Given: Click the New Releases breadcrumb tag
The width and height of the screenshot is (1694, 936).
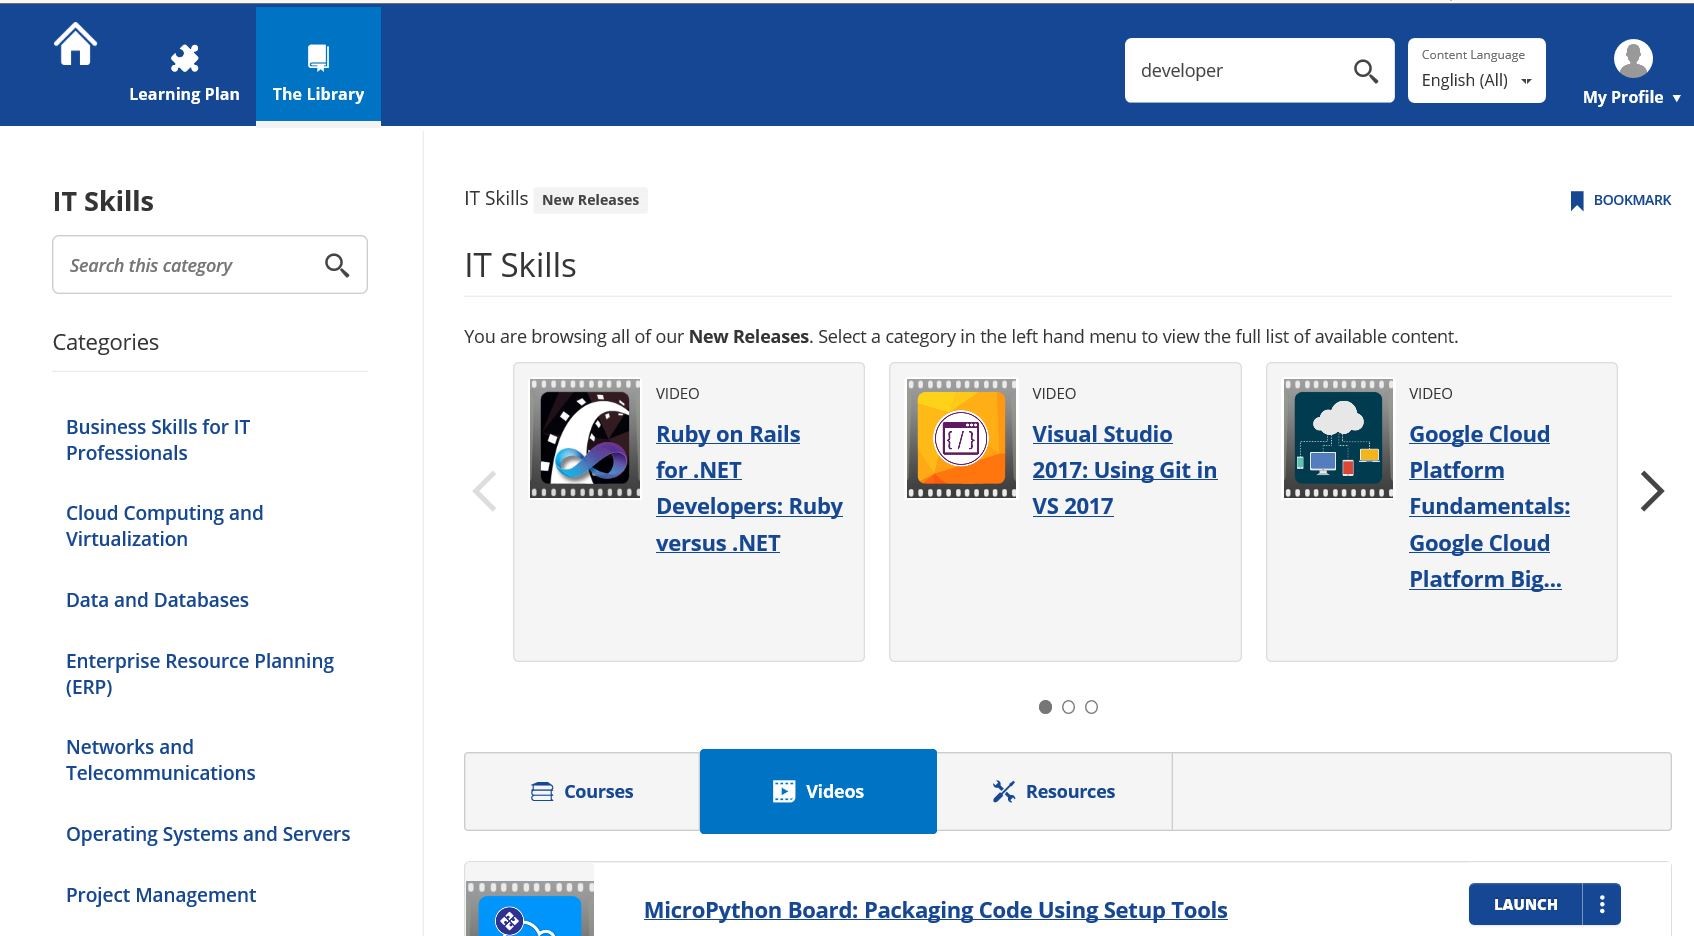Looking at the screenshot, I should 590,200.
